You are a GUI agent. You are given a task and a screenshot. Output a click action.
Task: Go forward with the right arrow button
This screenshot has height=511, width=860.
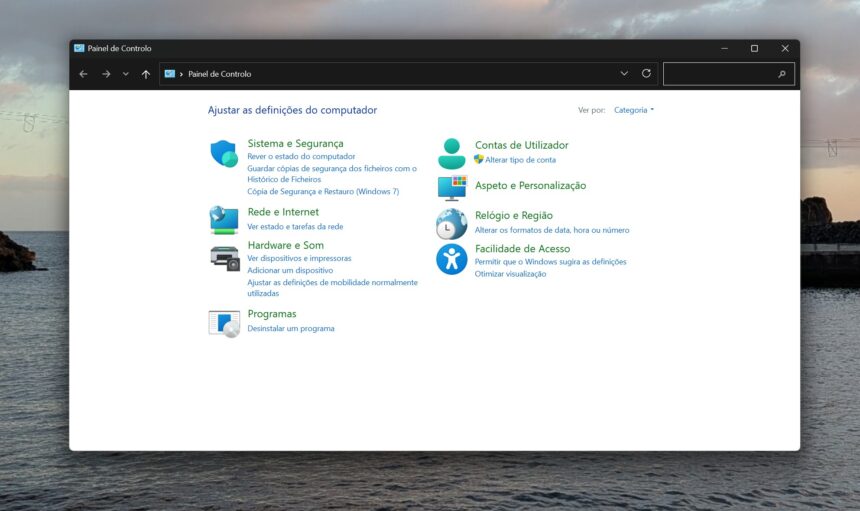tap(106, 74)
